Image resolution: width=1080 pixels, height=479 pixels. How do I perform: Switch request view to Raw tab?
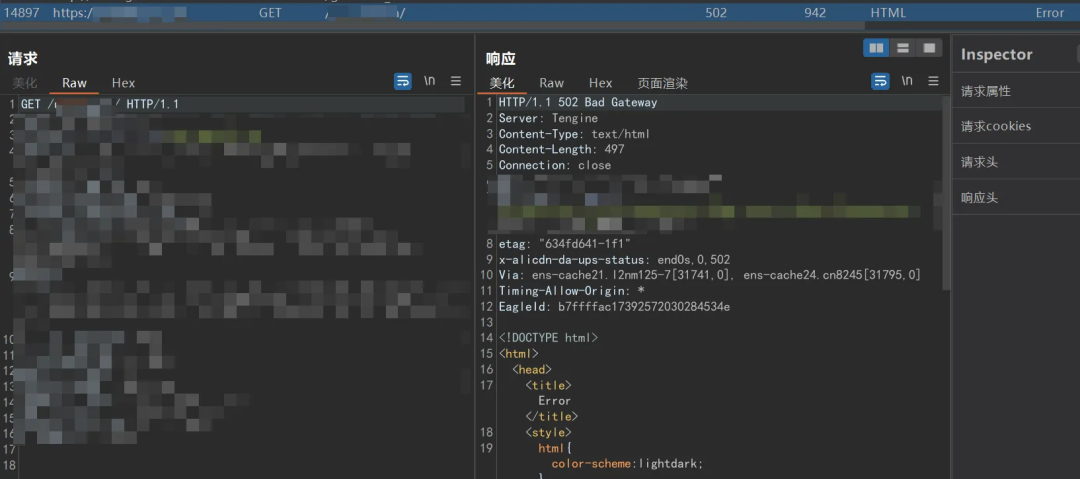74,83
